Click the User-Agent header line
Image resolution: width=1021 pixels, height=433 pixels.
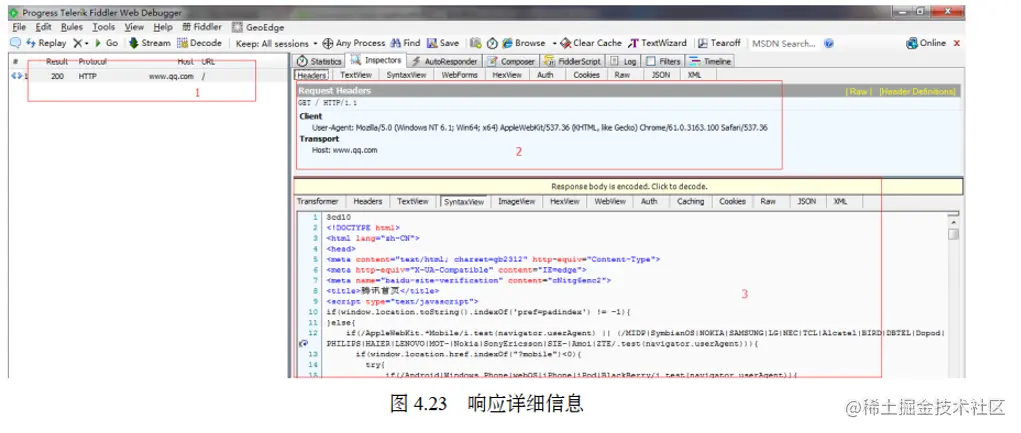539,128
